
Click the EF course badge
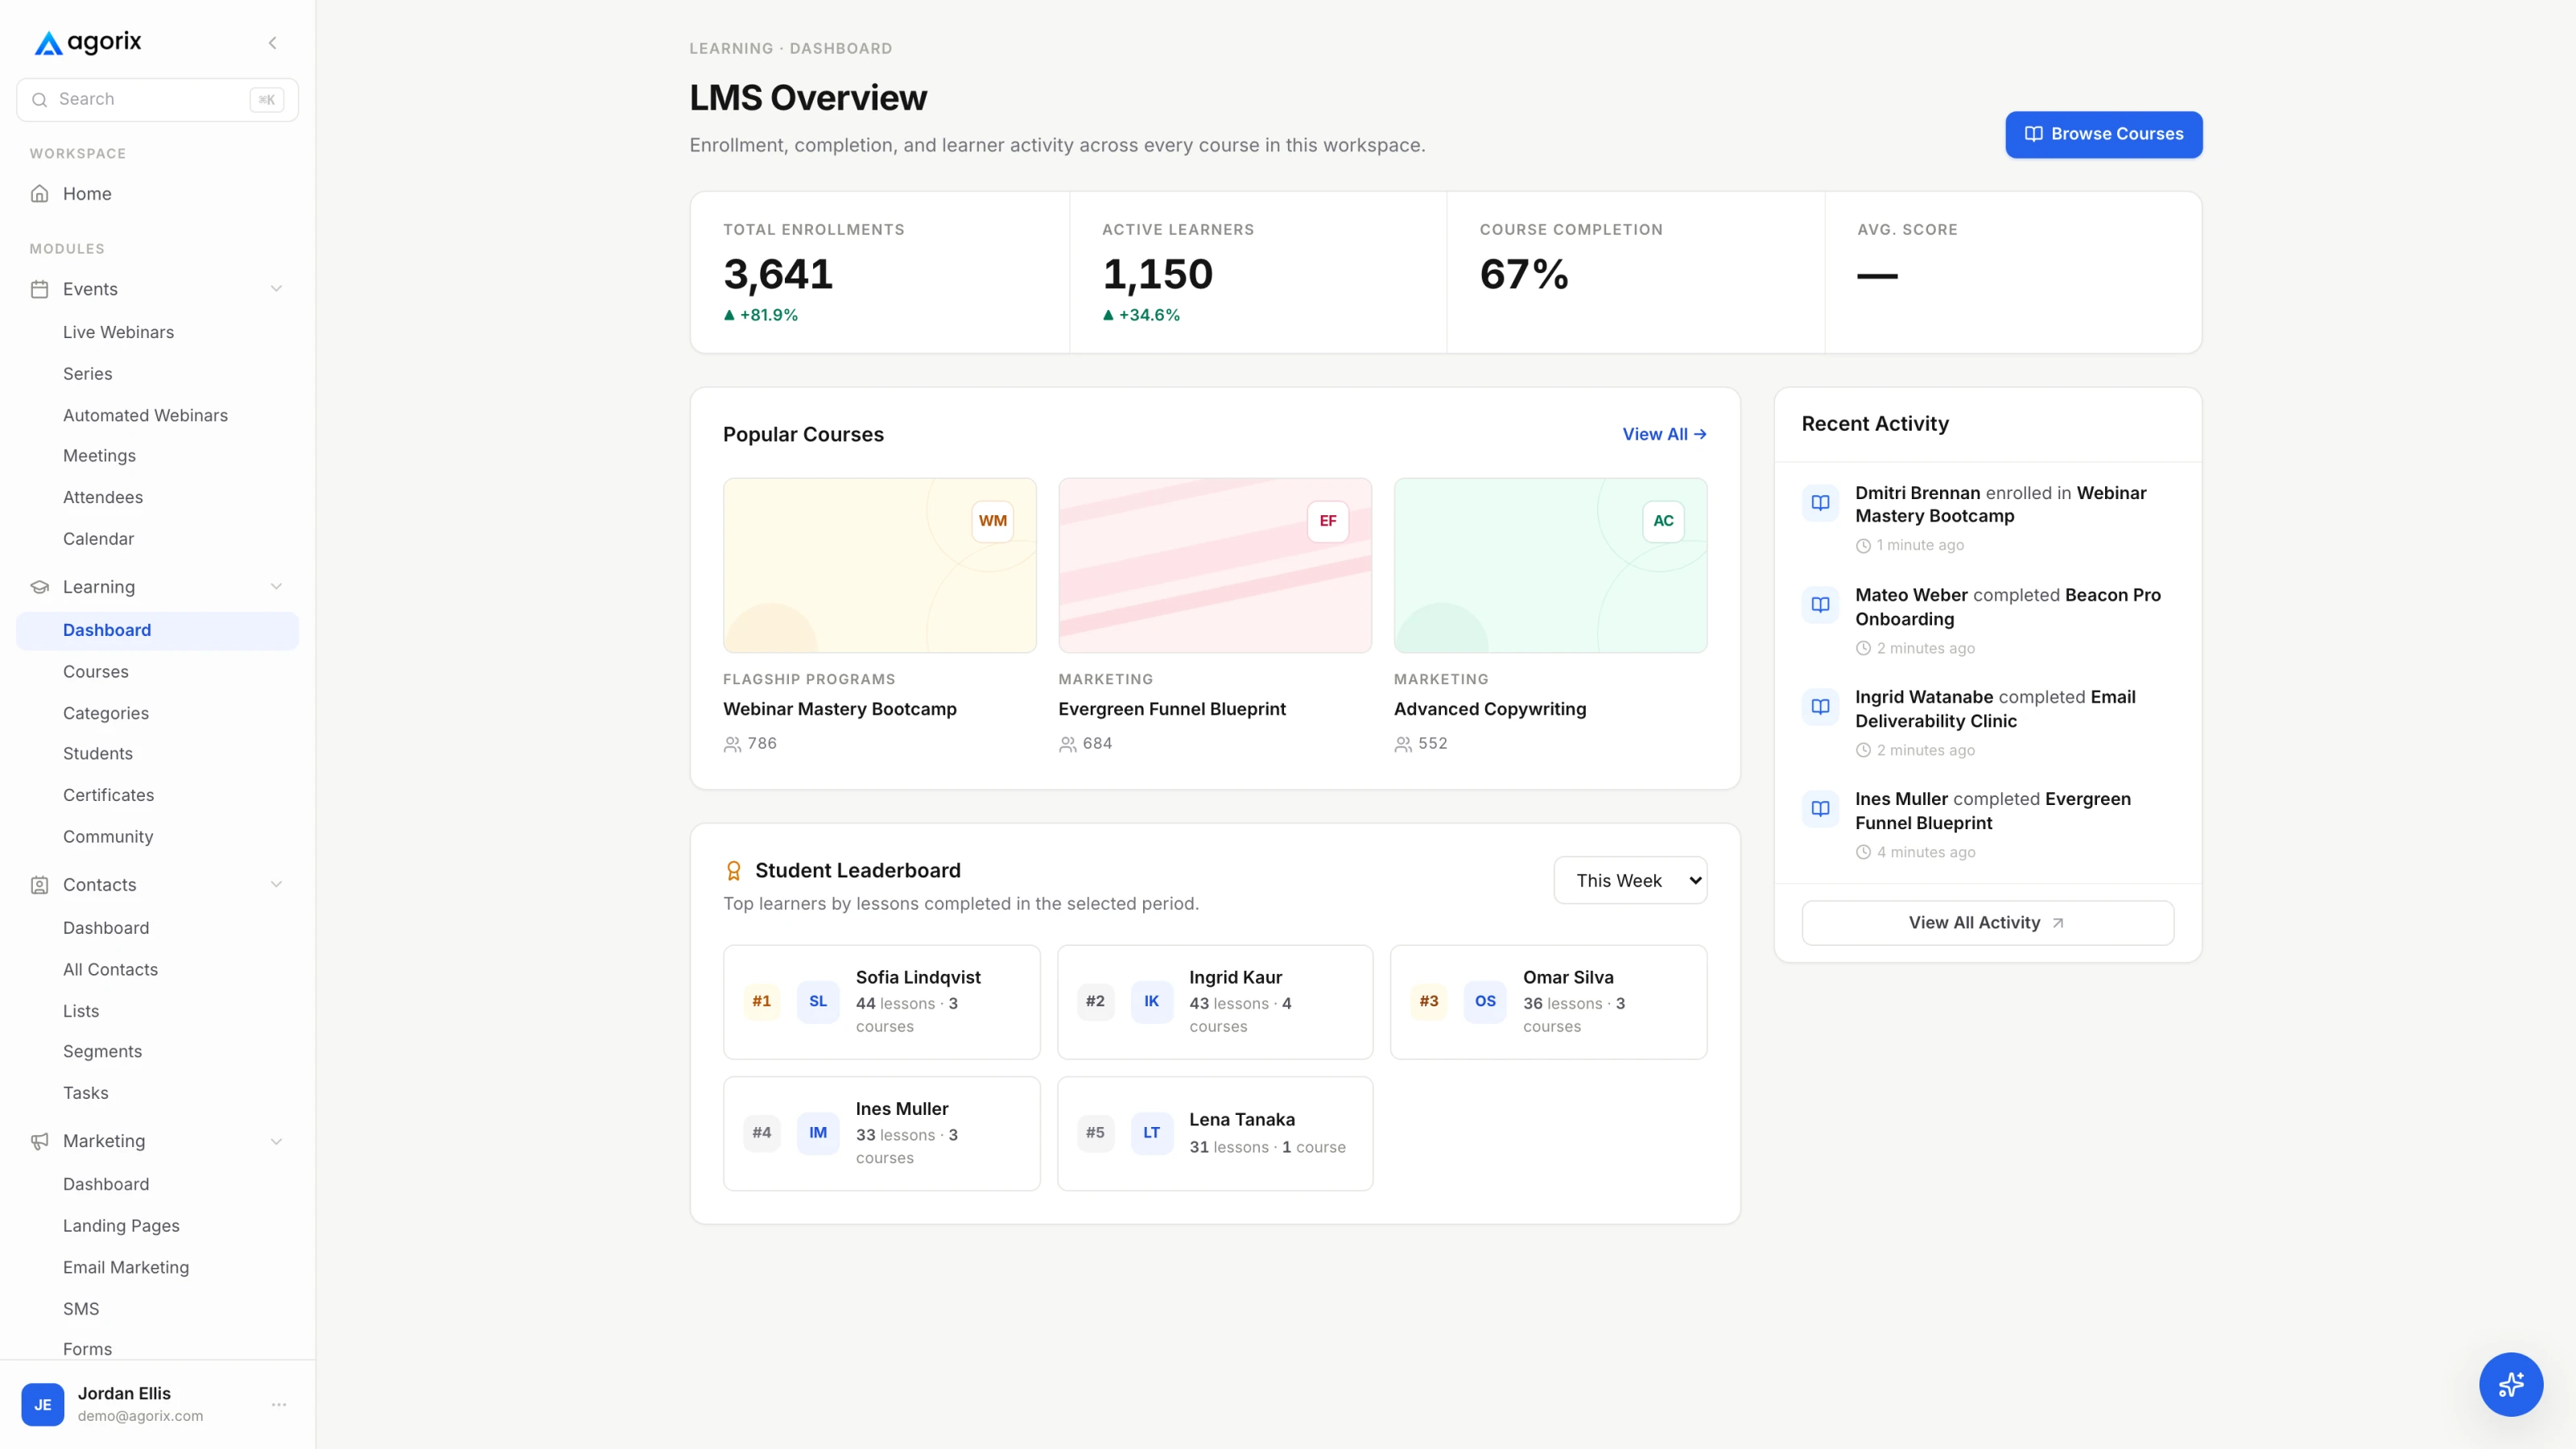pyautogui.click(x=1327, y=521)
